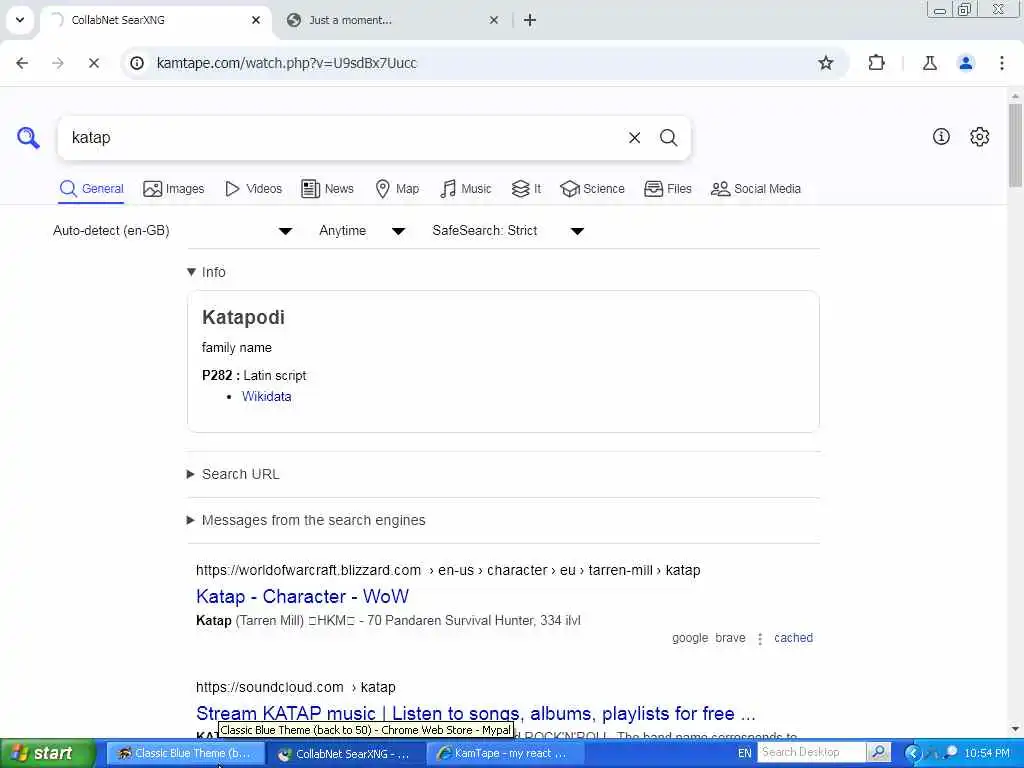
Task: Open CollabNet SearXNG taskbar item
Action: [345, 753]
